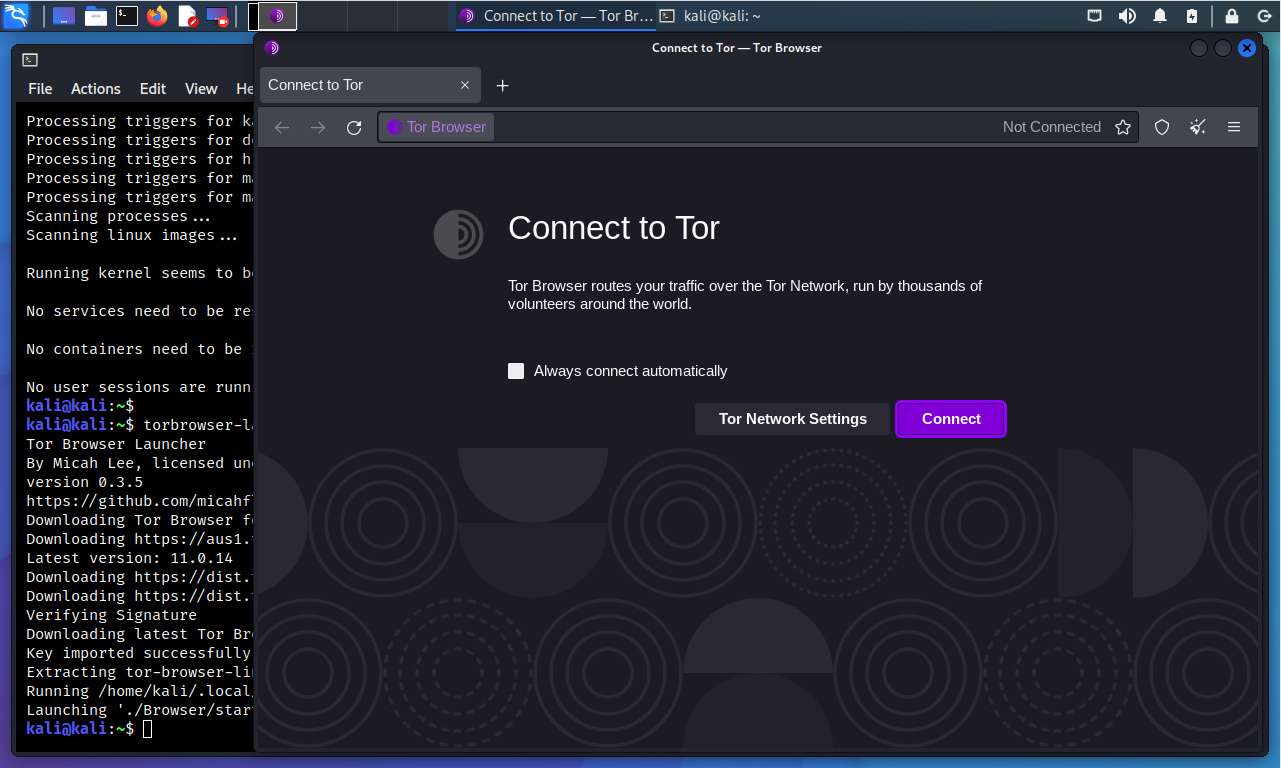The width and height of the screenshot is (1281, 768).
Task: Close the Connect to Tor tab
Action: (x=465, y=86)
